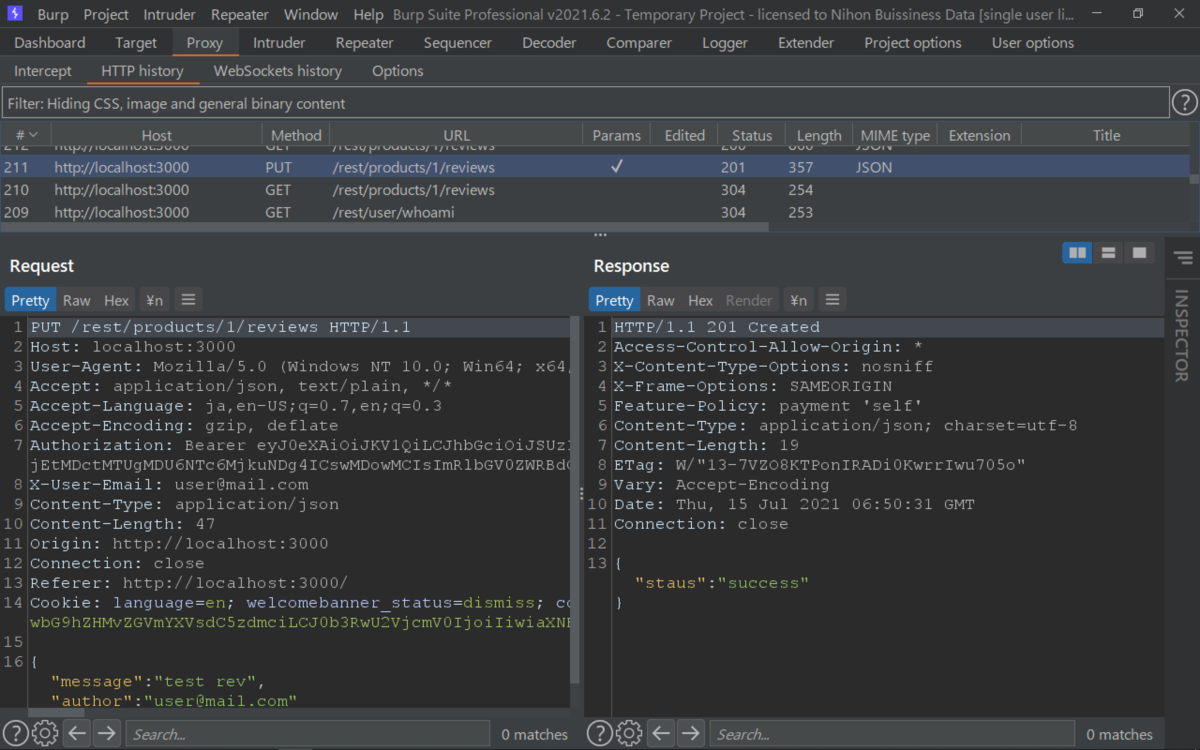
Task: Select request Raw view tab
Action: click(x=76, y=300)
